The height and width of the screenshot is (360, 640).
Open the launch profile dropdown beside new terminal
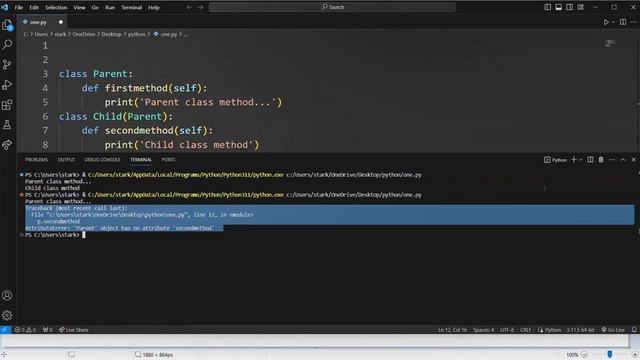pos(581,160)
